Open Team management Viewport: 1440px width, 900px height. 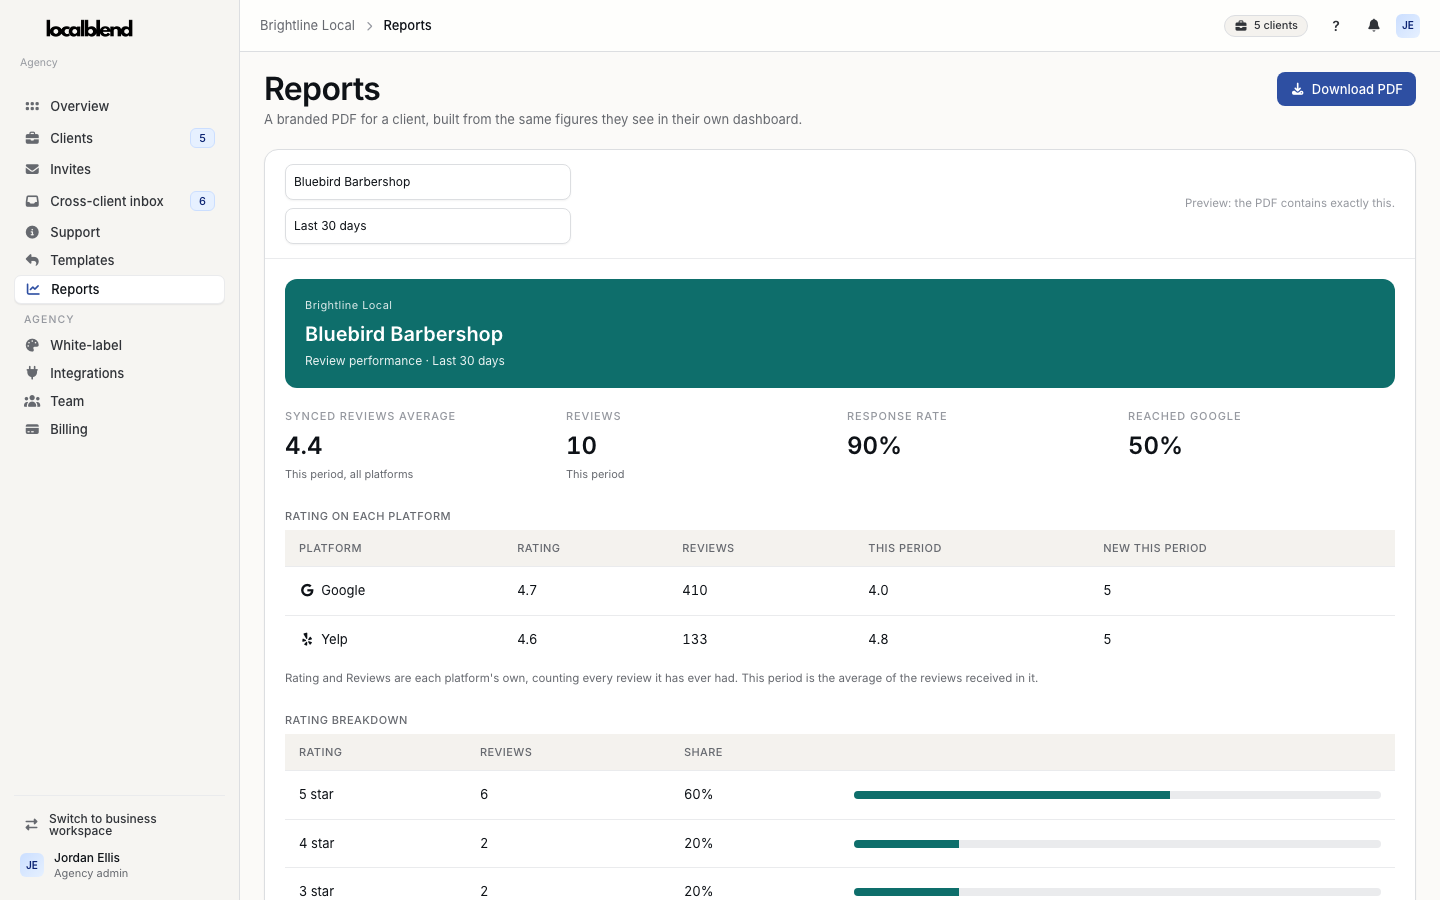(x=119, y=401)
